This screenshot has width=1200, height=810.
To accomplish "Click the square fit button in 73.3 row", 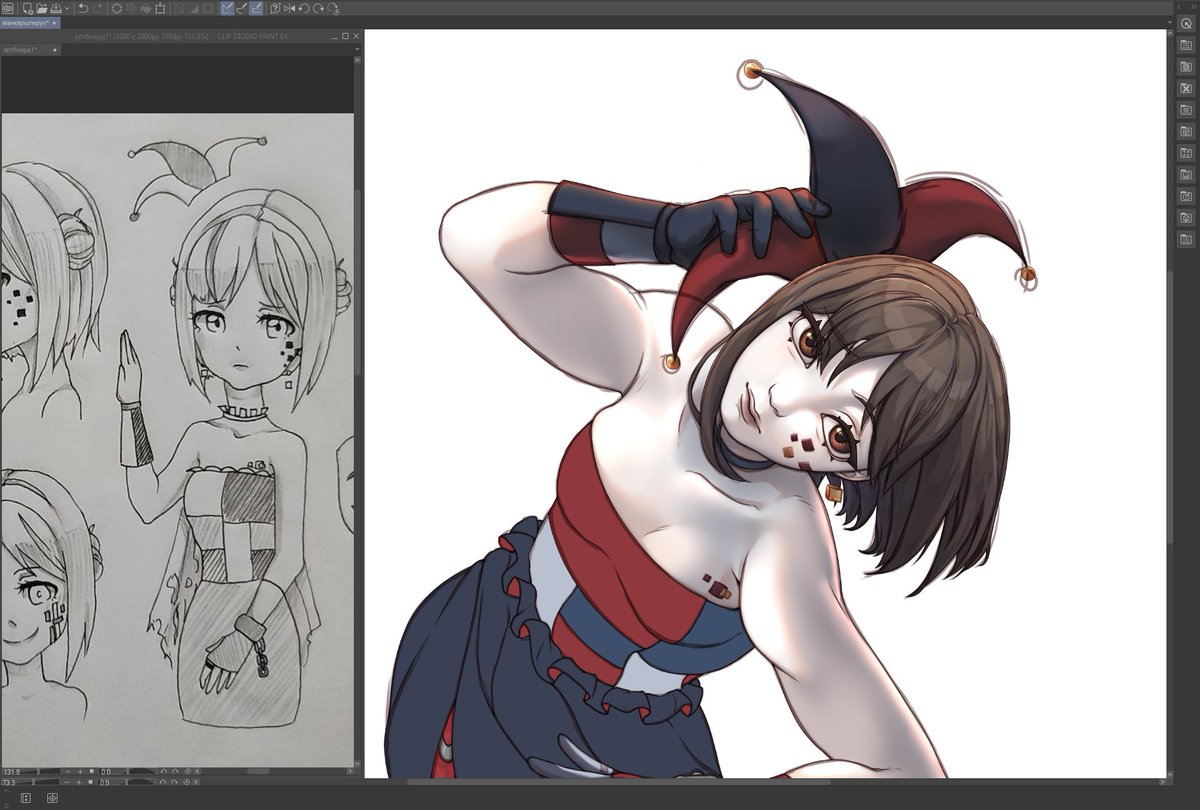I will (91, 782).
